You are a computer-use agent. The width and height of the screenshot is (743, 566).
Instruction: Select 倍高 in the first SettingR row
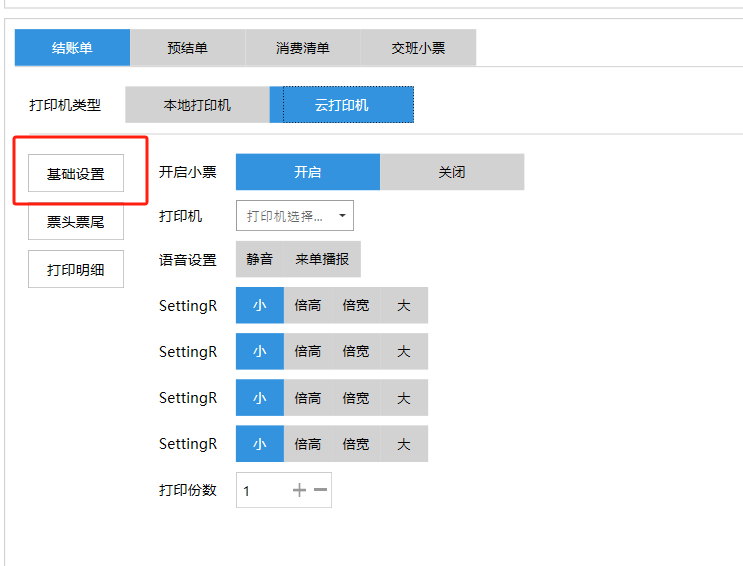(x=307, y=305)
